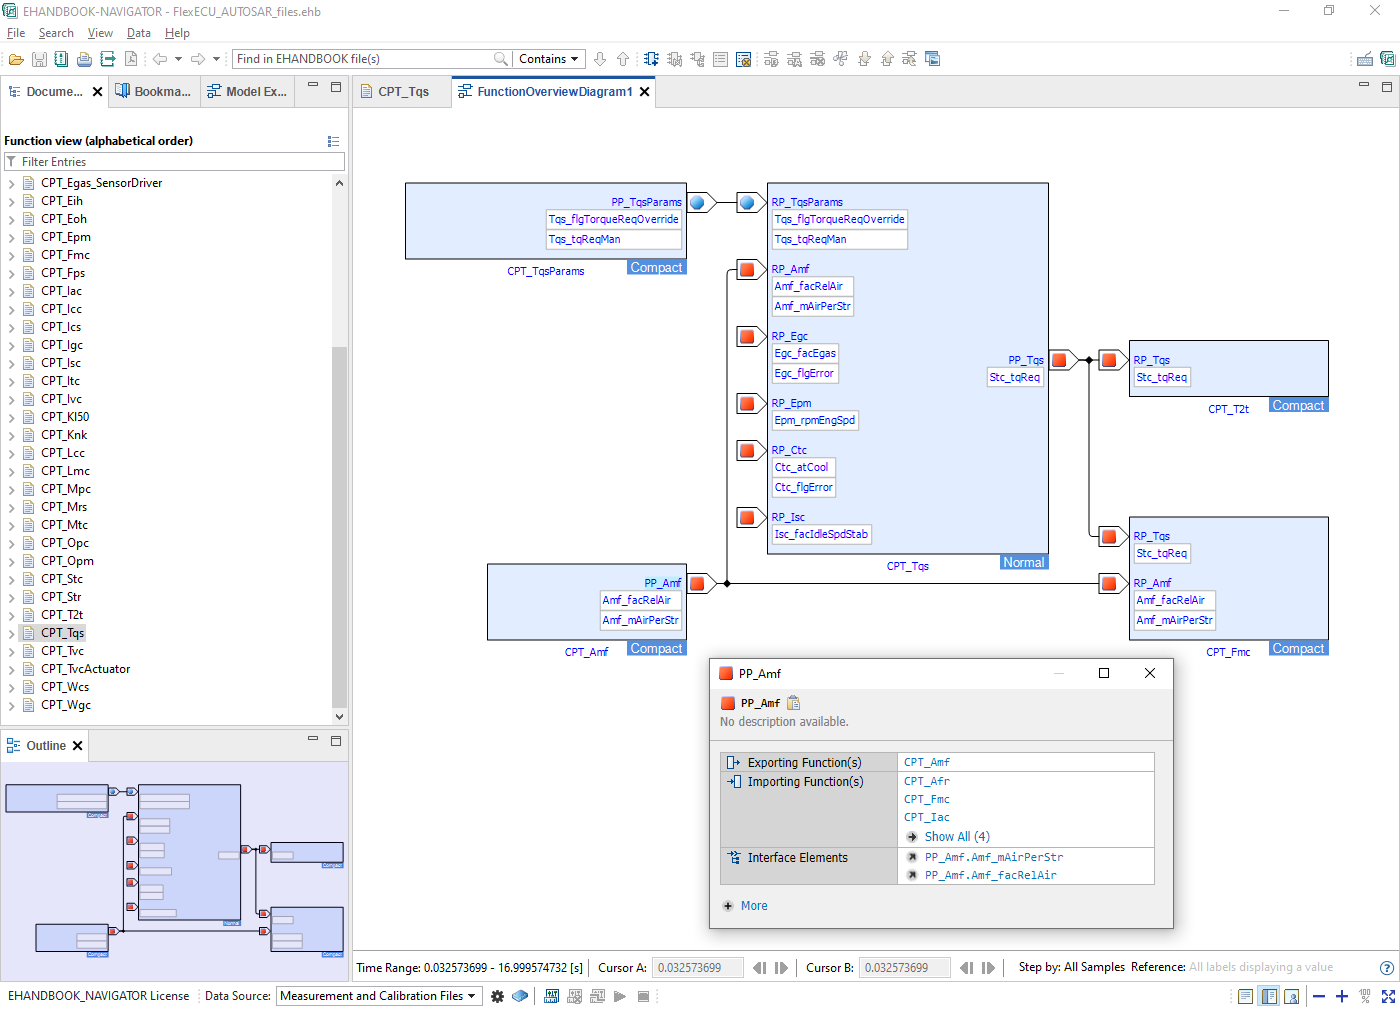This screenshot has width=1400, height=1010.
Task: Toggle CPT_Tqs block Normal view label
Action: (1023, 563)
